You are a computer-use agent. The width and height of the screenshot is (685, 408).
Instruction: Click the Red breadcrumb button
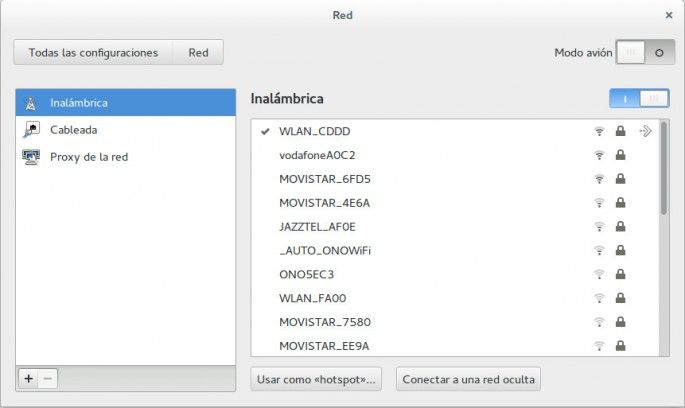(198, 53)
